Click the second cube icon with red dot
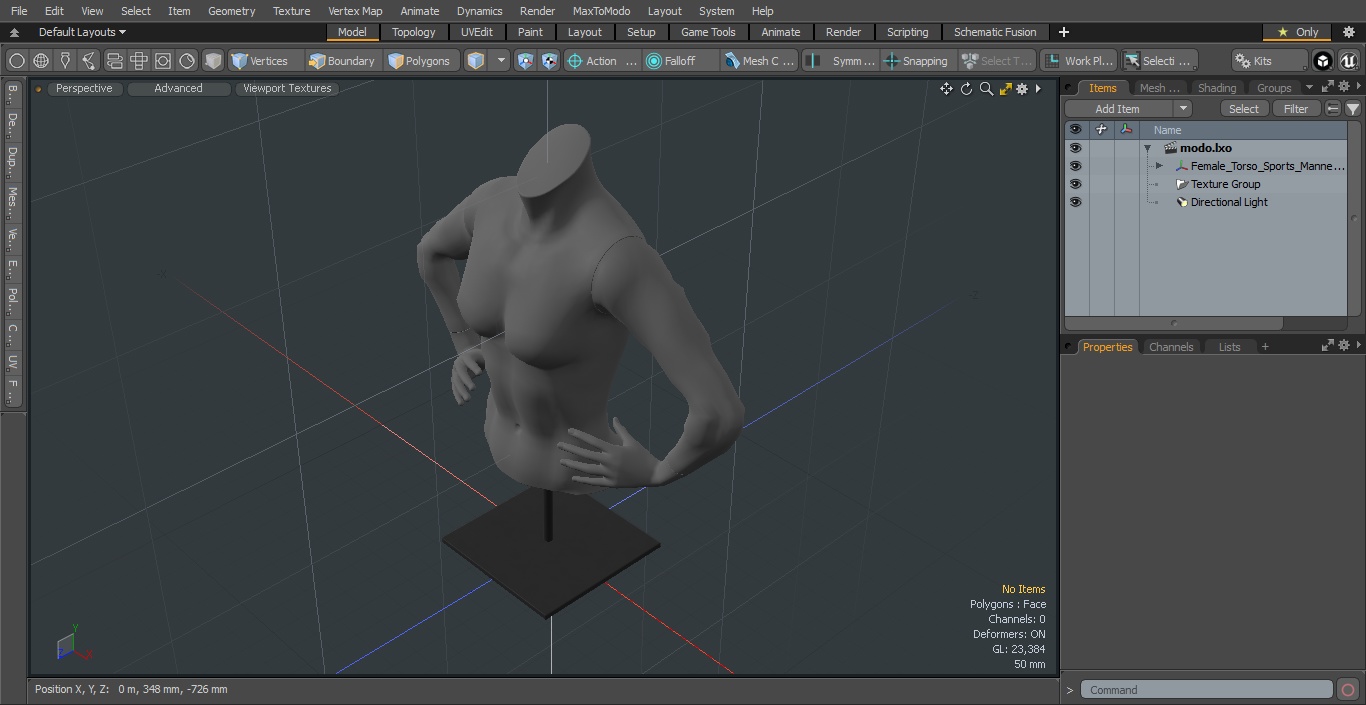 tap(549, 61)
